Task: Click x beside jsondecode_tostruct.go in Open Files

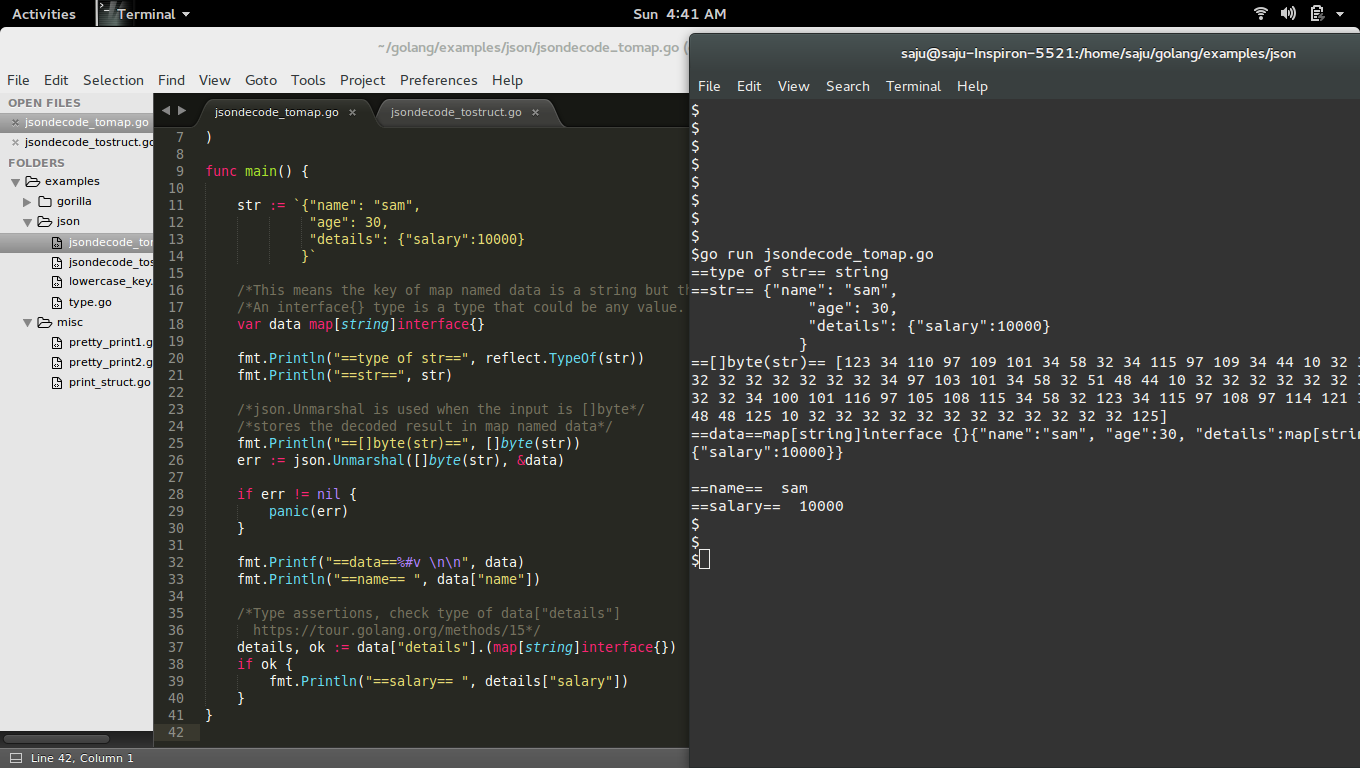Action: [x=15, y=142]
